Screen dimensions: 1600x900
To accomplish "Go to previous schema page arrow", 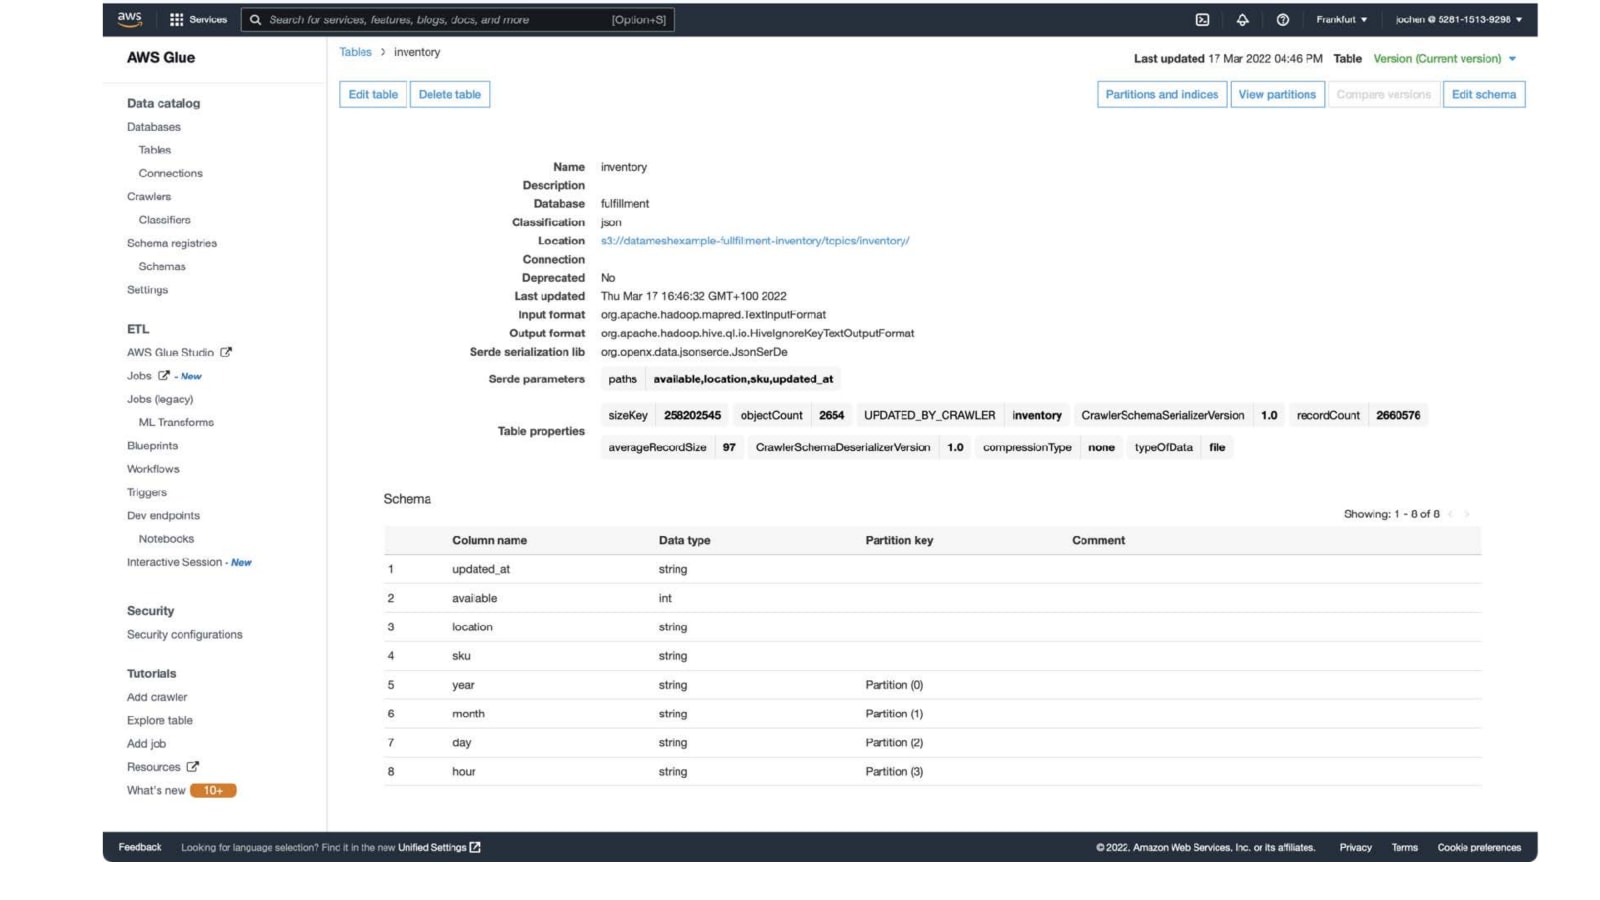I will (1450, 514).
